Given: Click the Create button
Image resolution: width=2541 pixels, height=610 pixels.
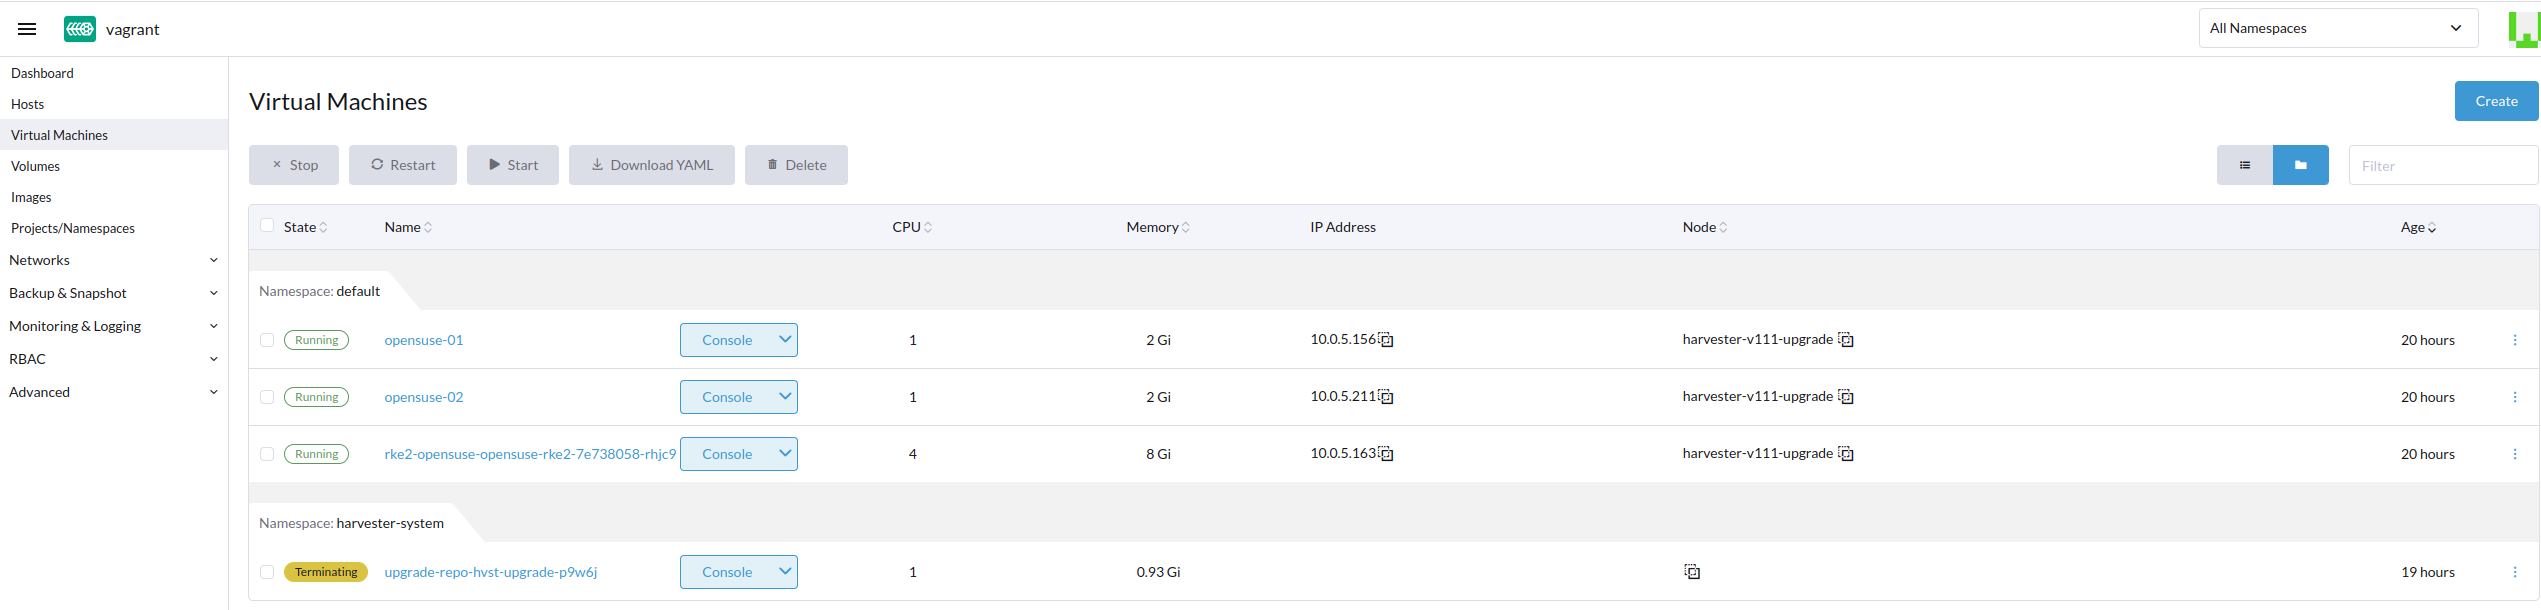Looking at the screenshot, I should (2495, 100).
